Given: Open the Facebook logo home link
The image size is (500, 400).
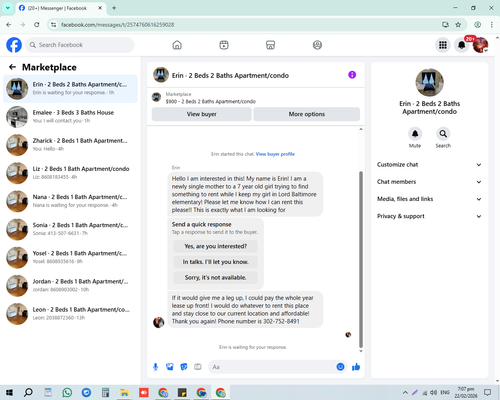Looking at the screenshot, I should point(14,45).
